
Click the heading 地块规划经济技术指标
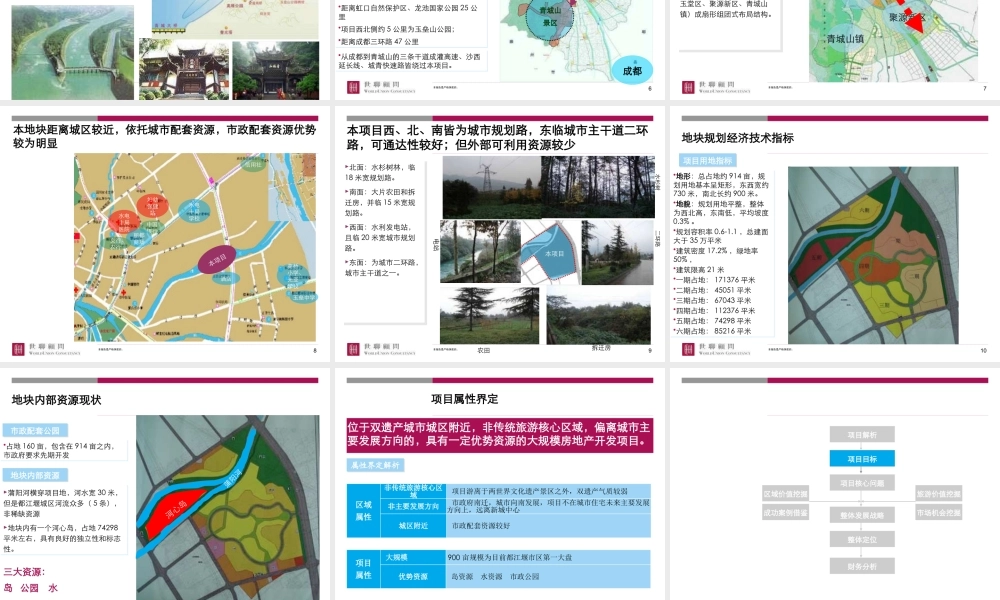737,138
